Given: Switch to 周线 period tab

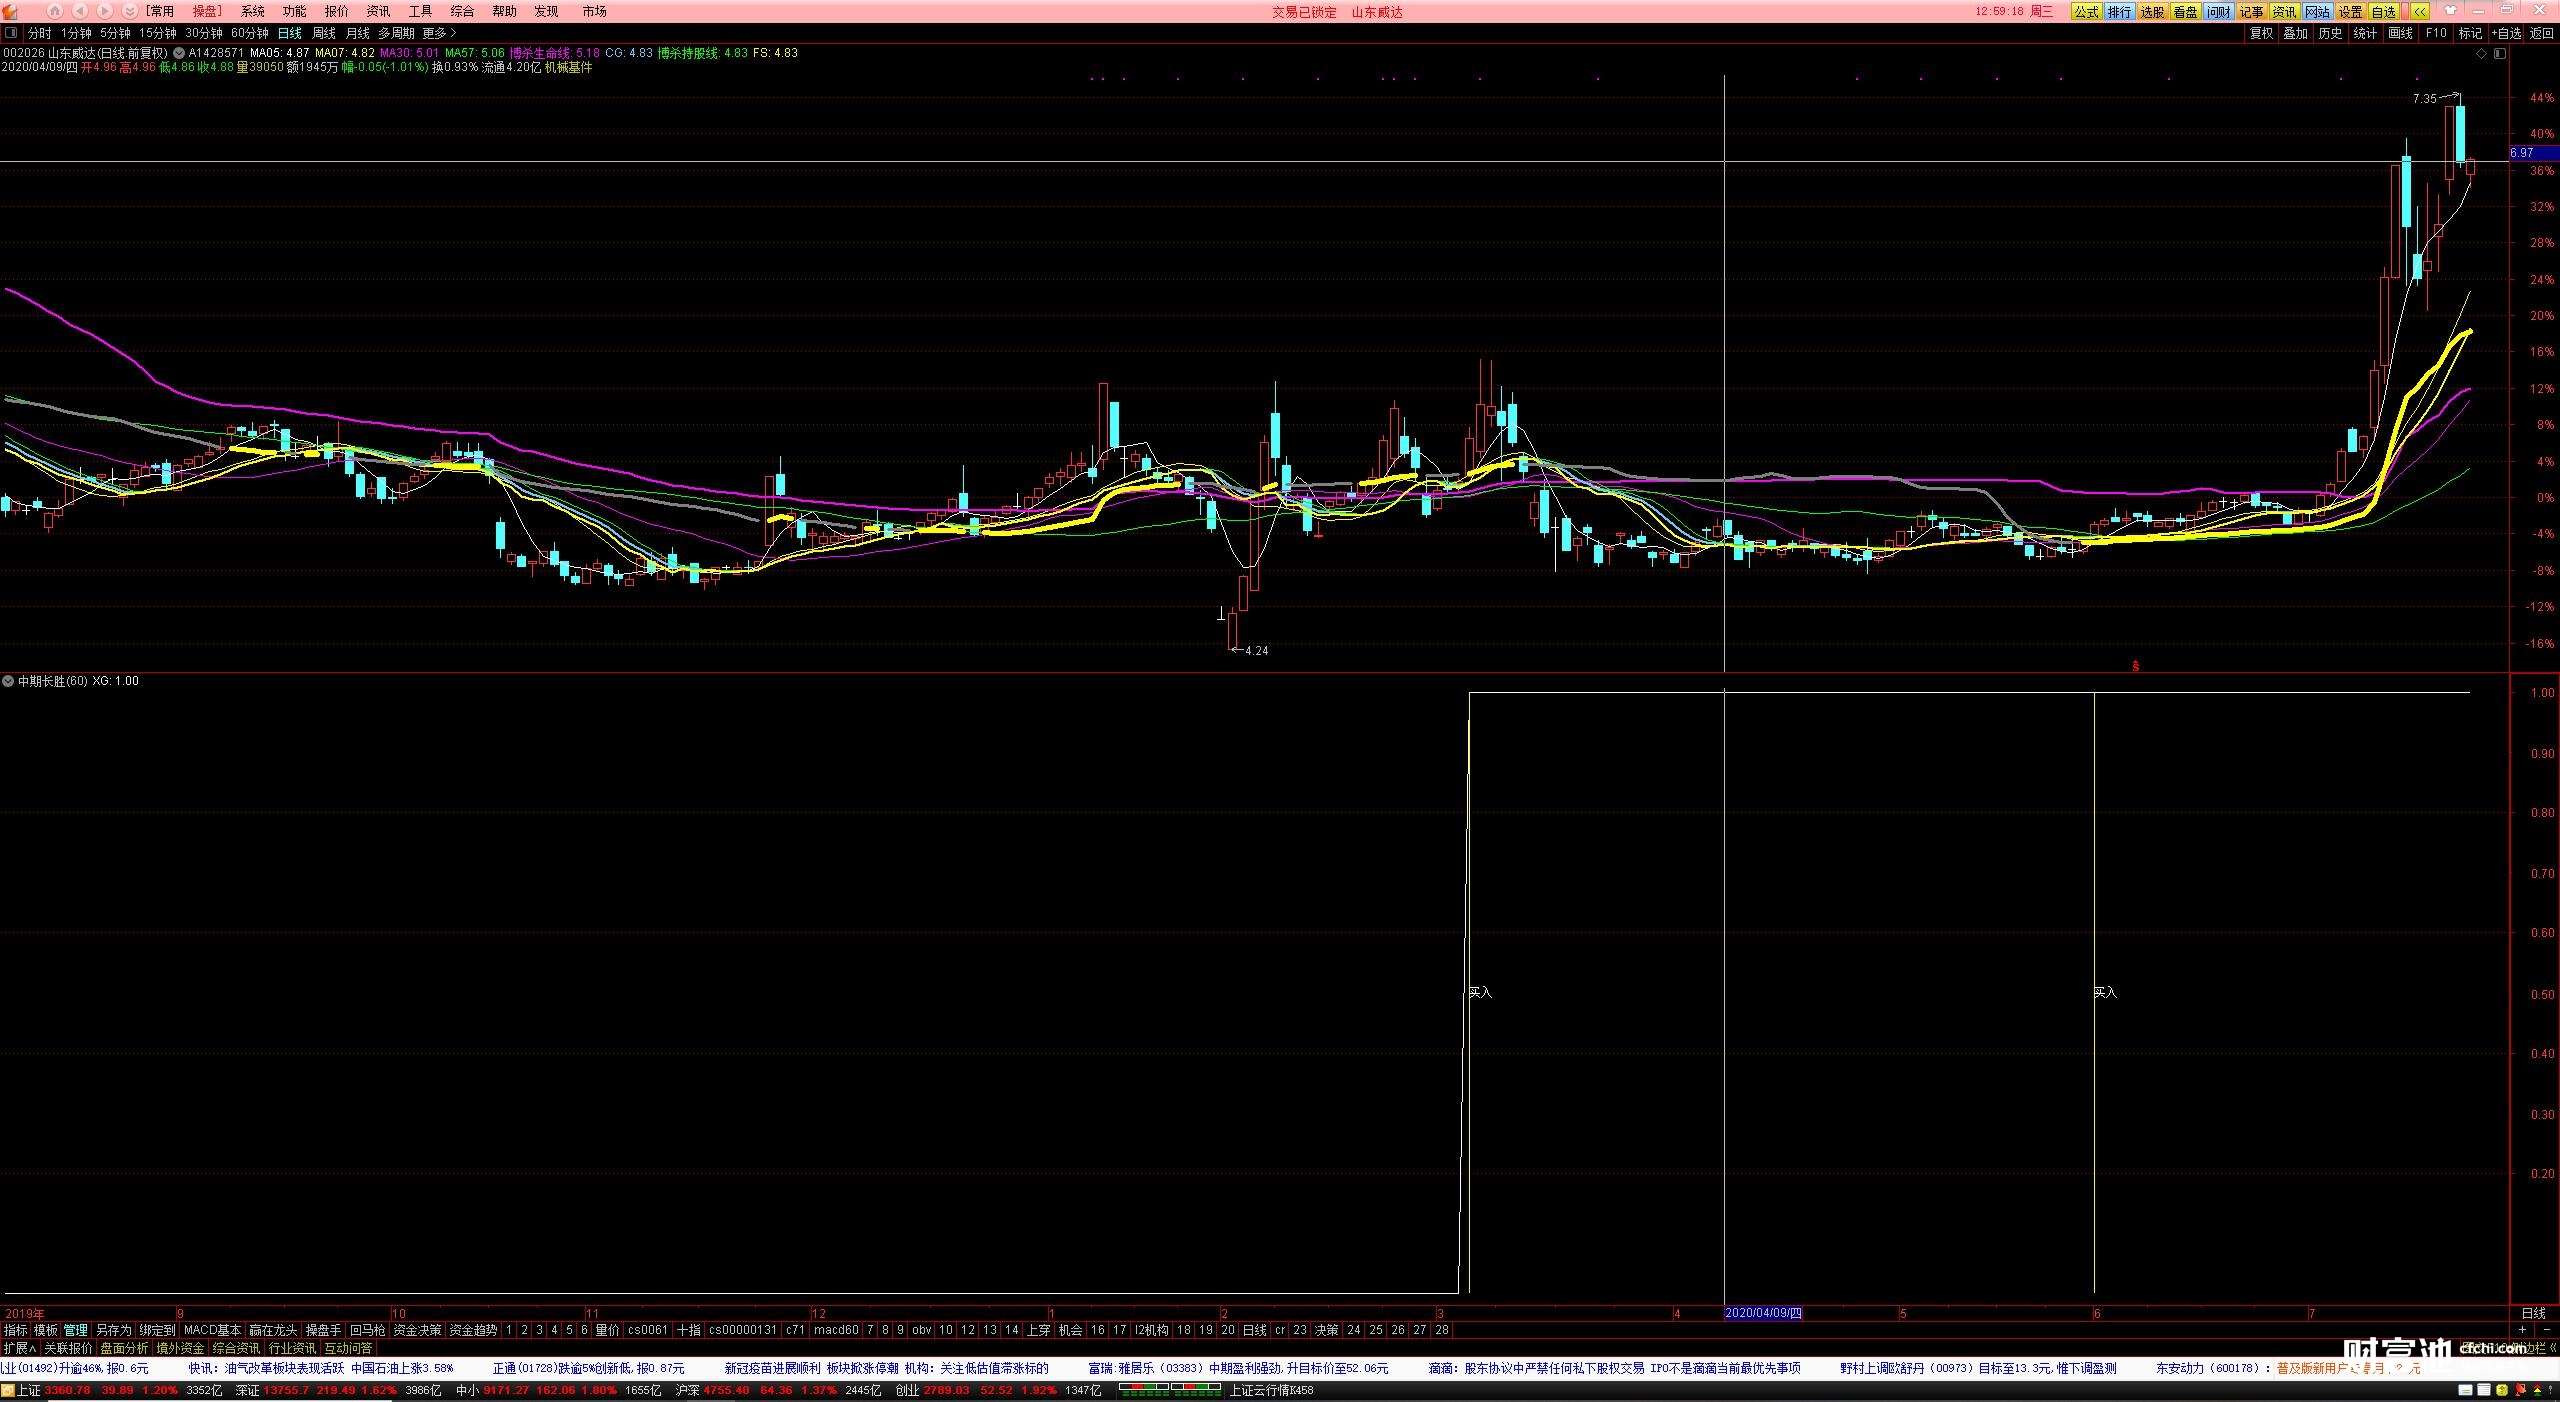Looking at the screenshot, I should 324,33.
